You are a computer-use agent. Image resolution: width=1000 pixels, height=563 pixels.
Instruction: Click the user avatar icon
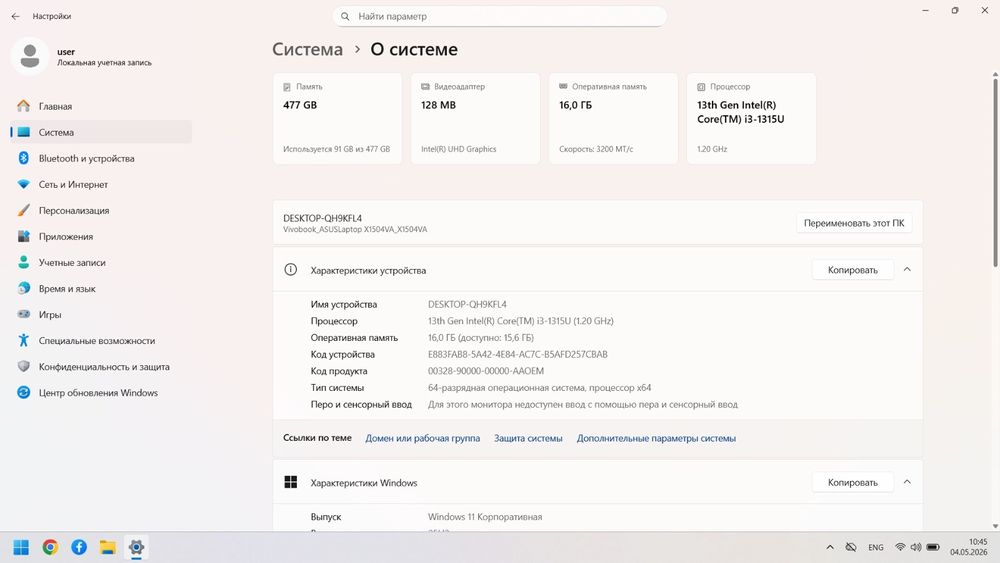coord(29,56)
